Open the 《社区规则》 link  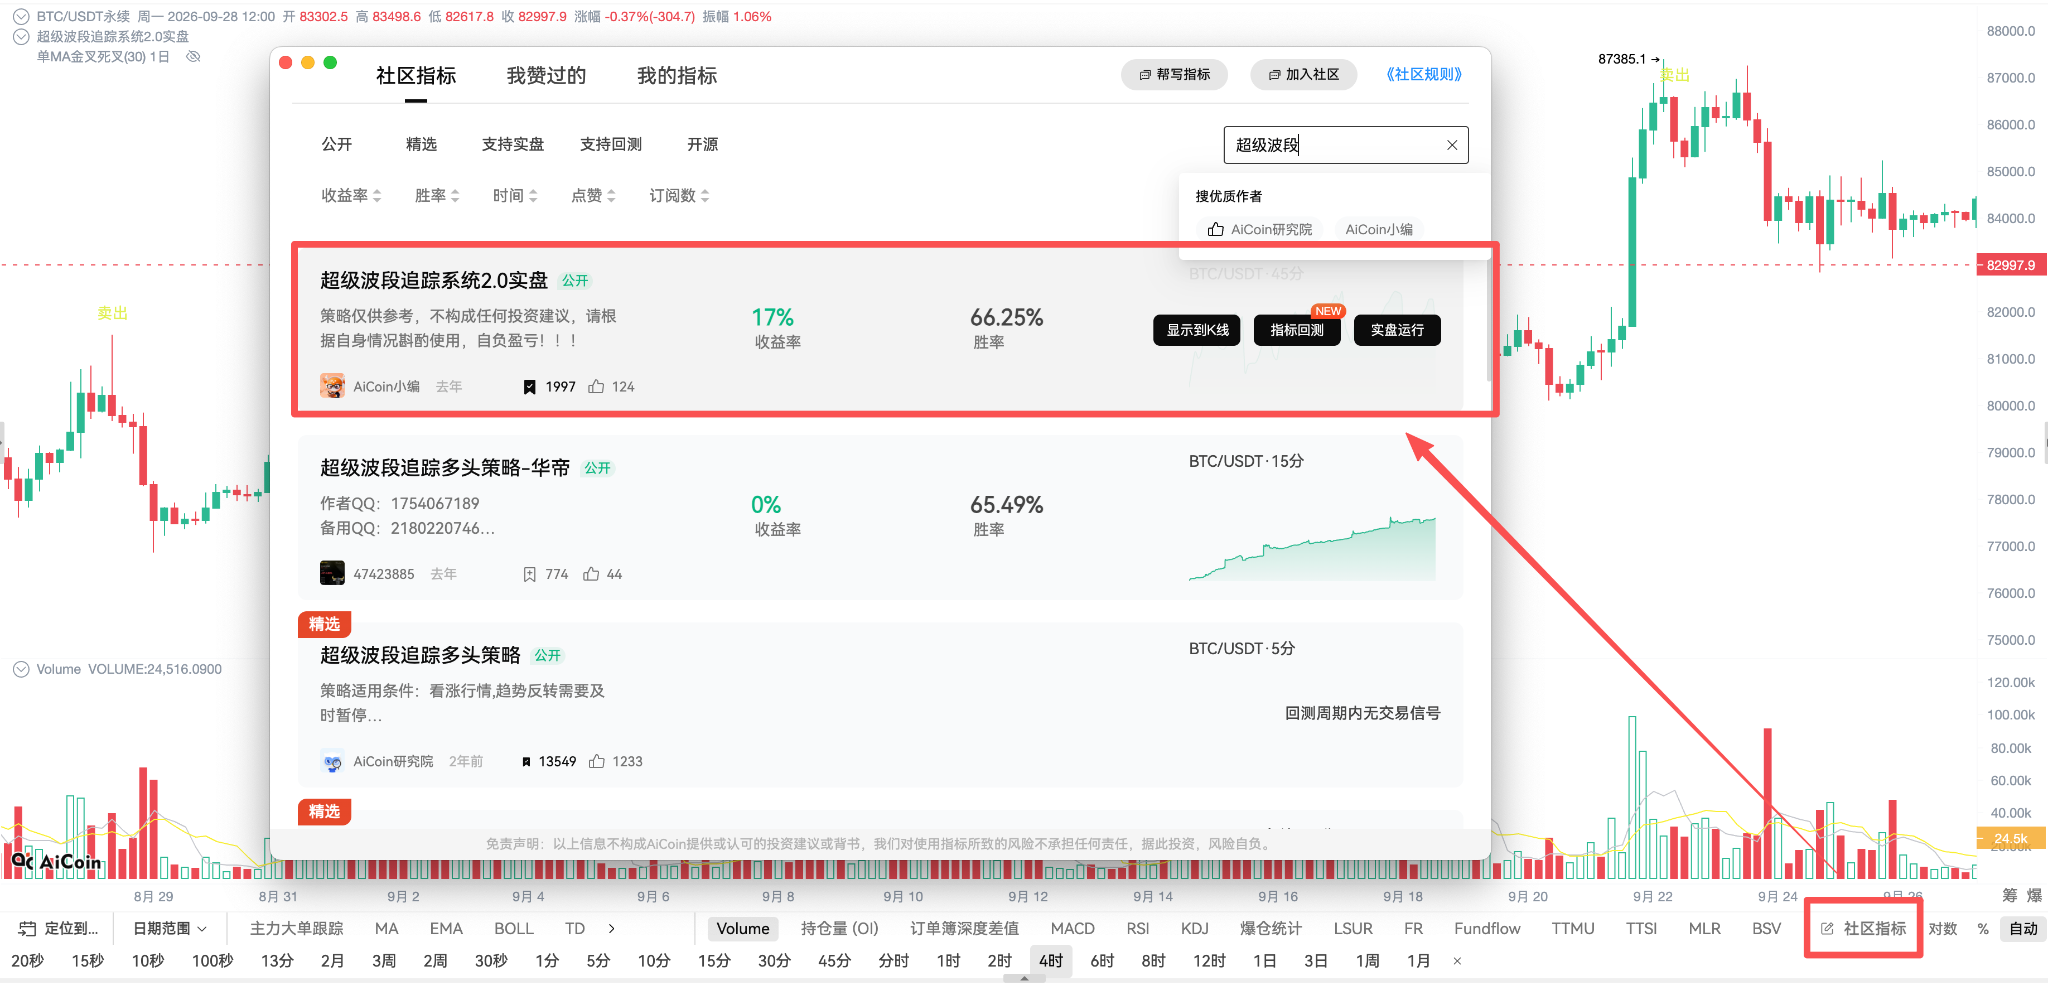(1424, 75)
